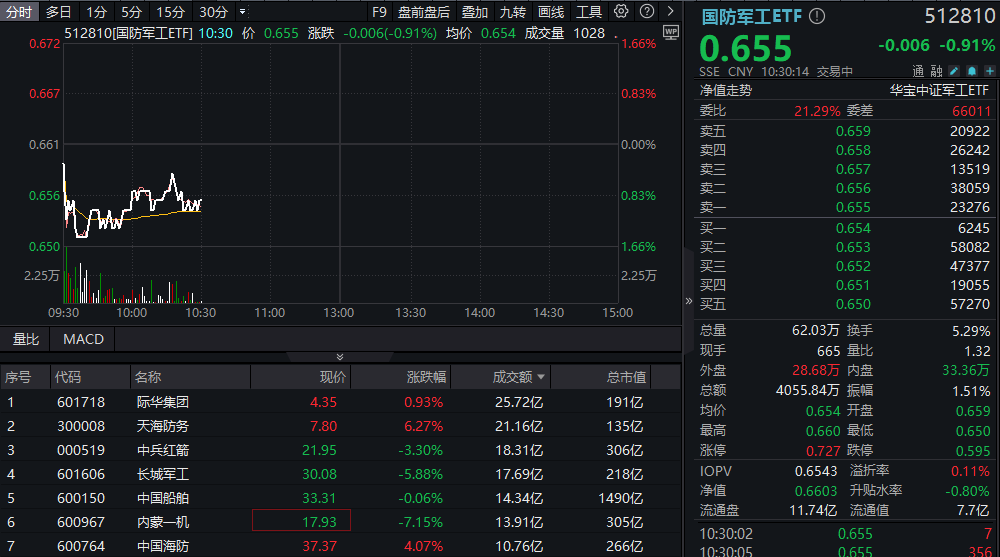Toggle the 九转 indicator
1000x557 pixels.
click(513, 11)
